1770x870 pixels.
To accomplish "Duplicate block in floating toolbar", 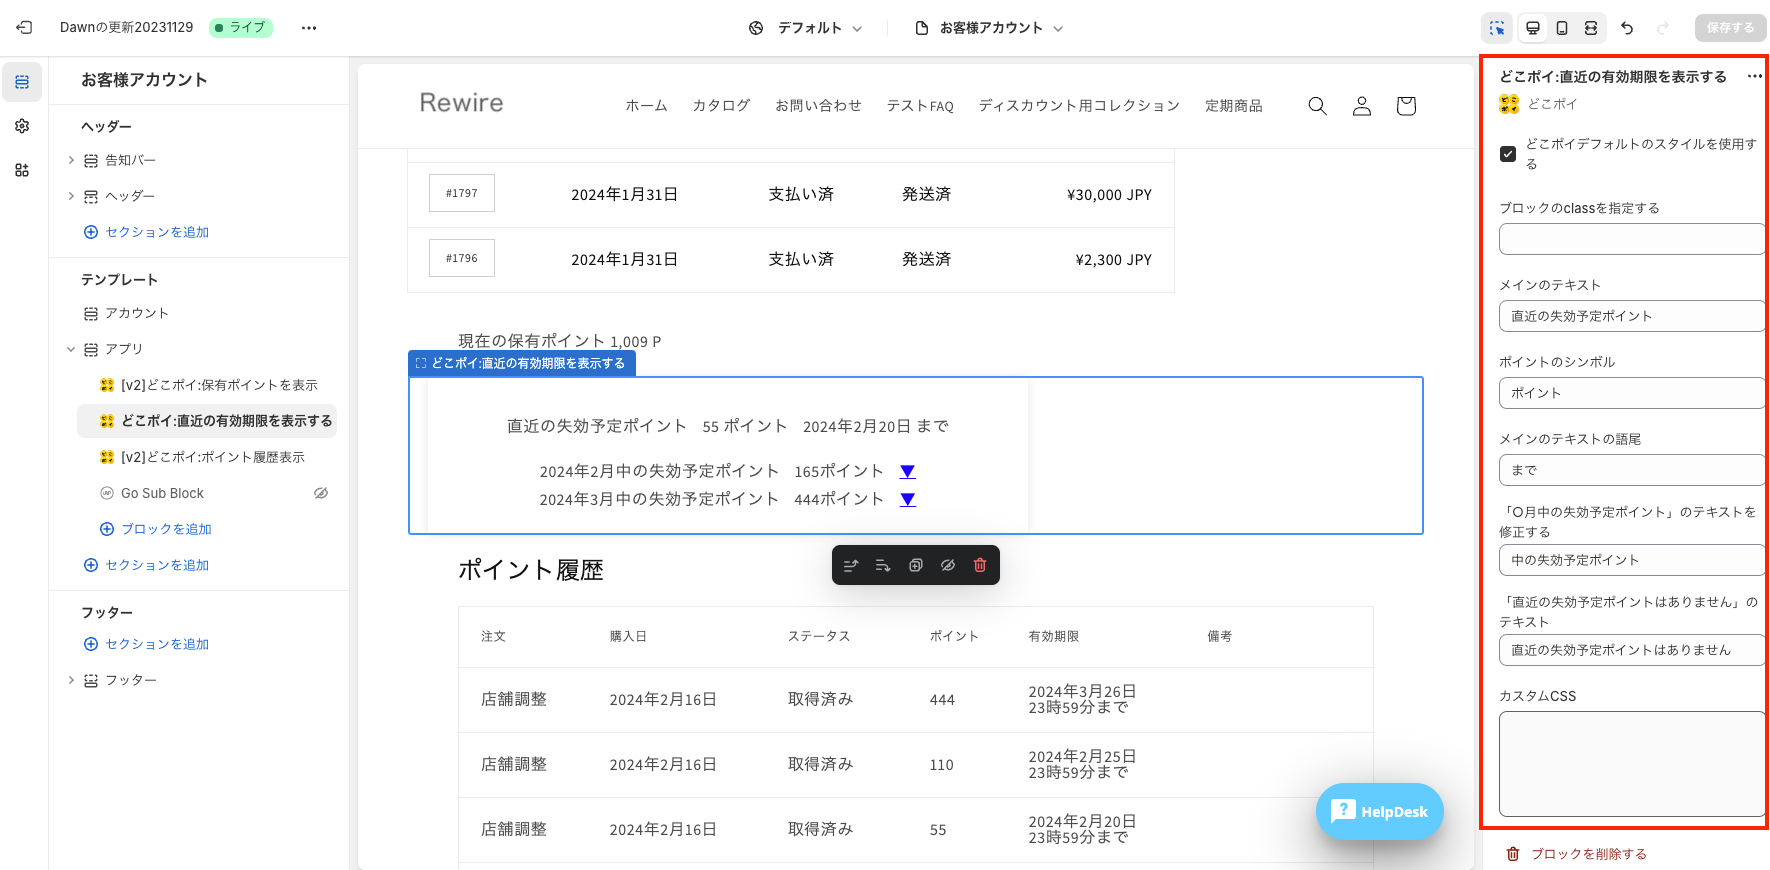I will coord(915,565).
